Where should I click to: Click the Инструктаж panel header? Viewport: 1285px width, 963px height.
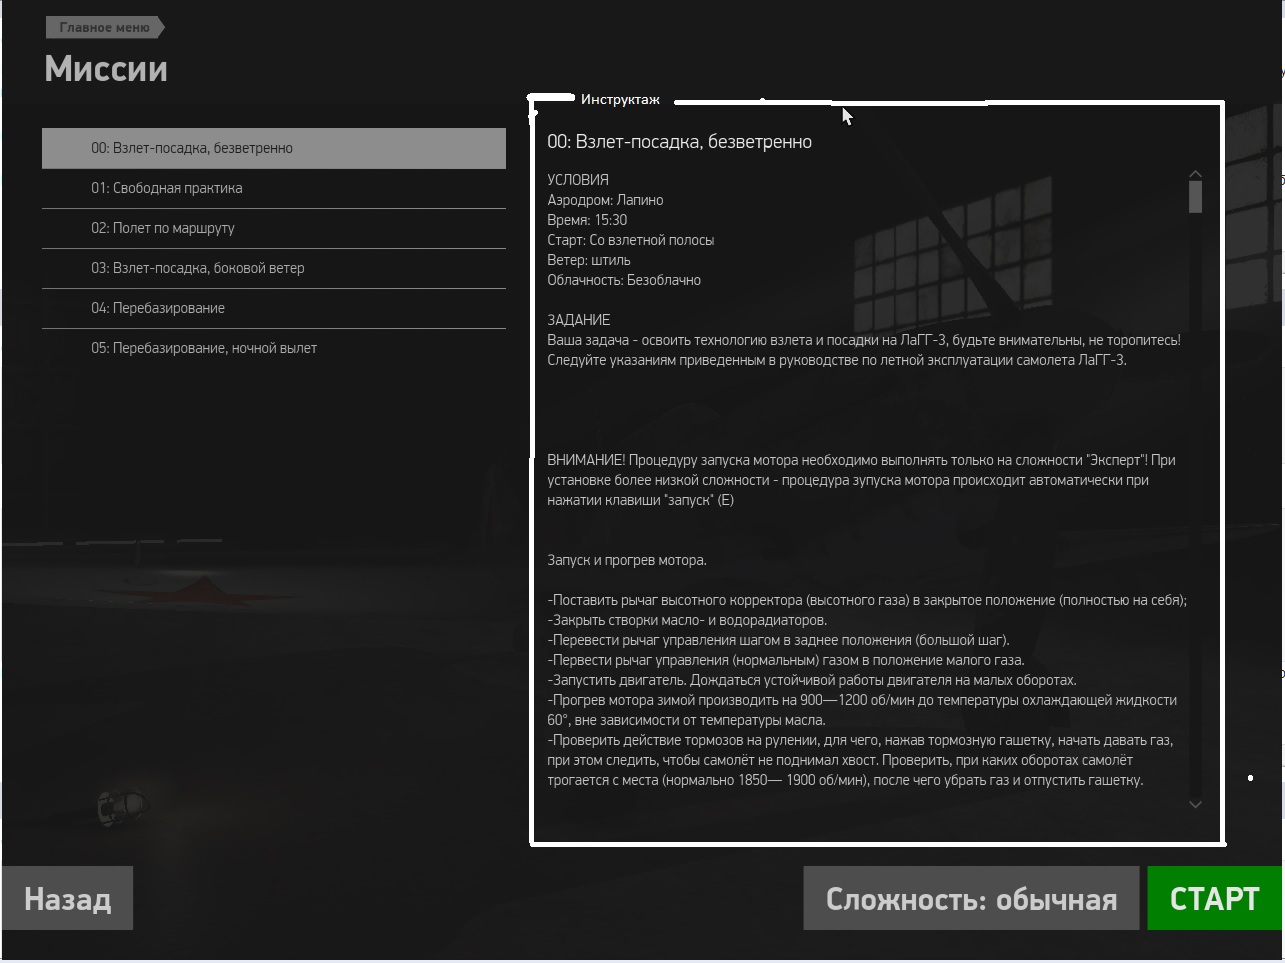click(620, 99)
